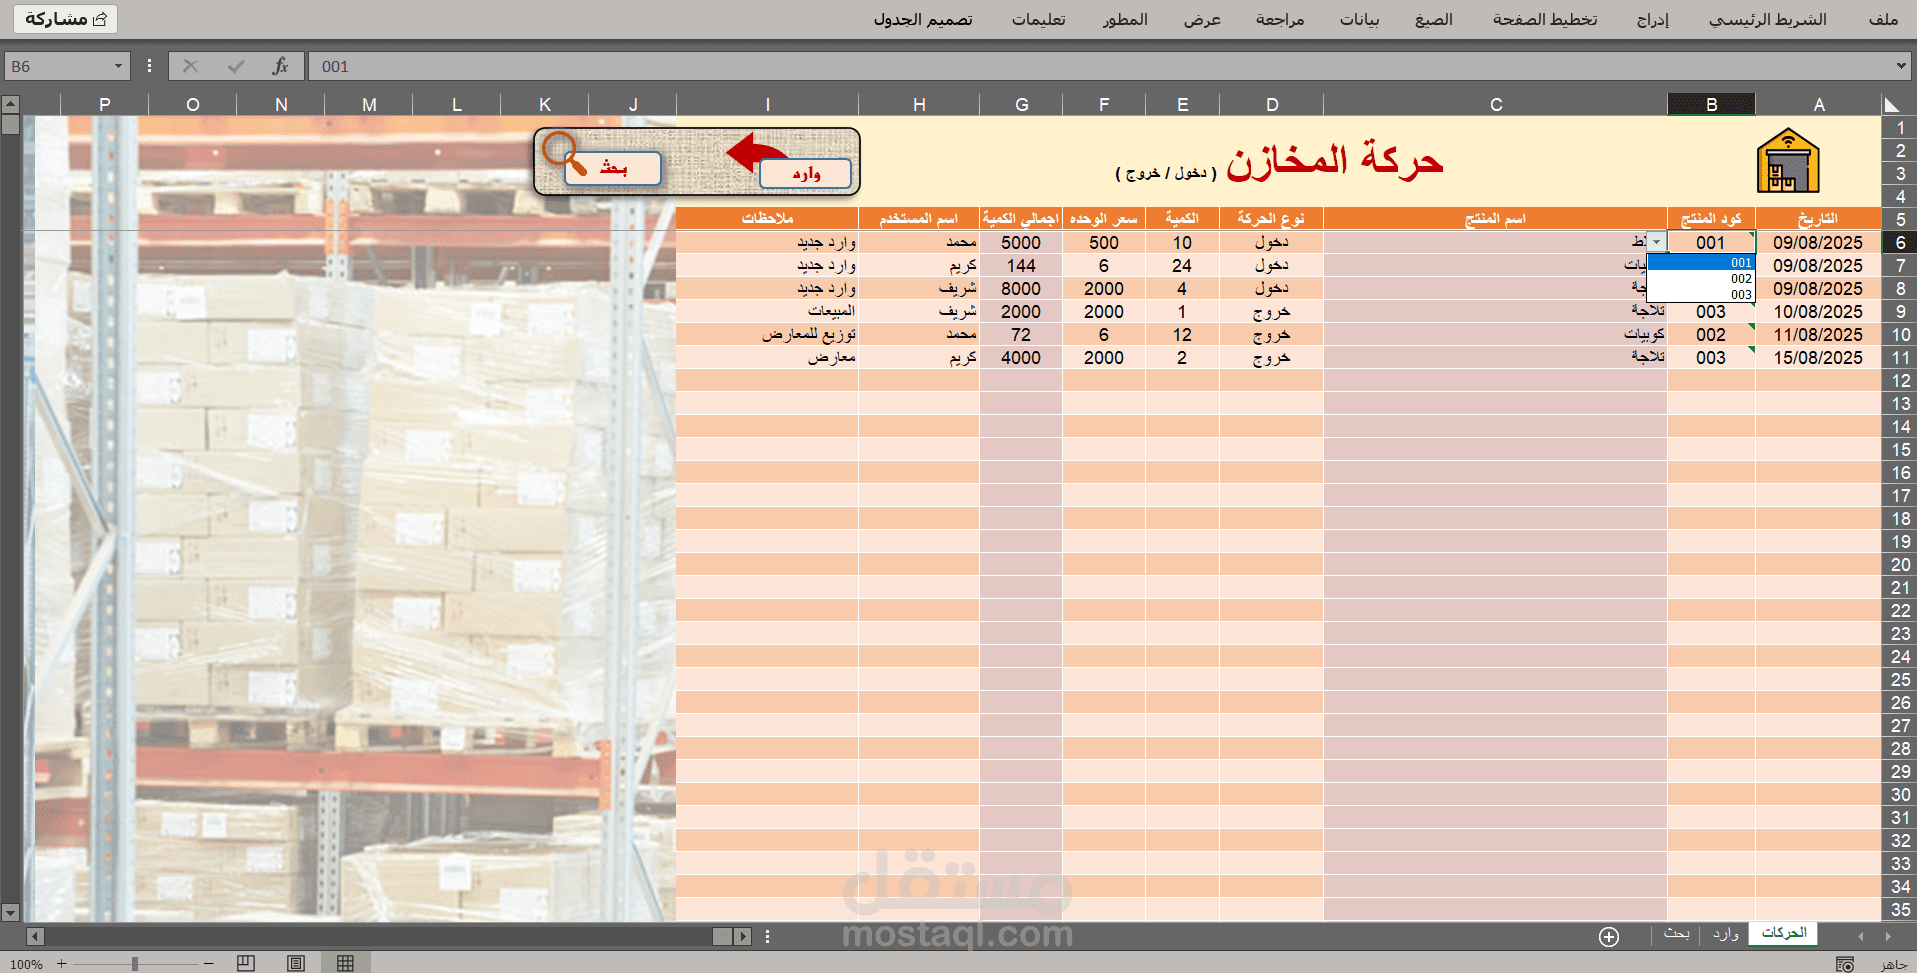This screenshot has width=1917, height=973.
Task: Click the warehouse logo icon
Action: click(1788, 160)
